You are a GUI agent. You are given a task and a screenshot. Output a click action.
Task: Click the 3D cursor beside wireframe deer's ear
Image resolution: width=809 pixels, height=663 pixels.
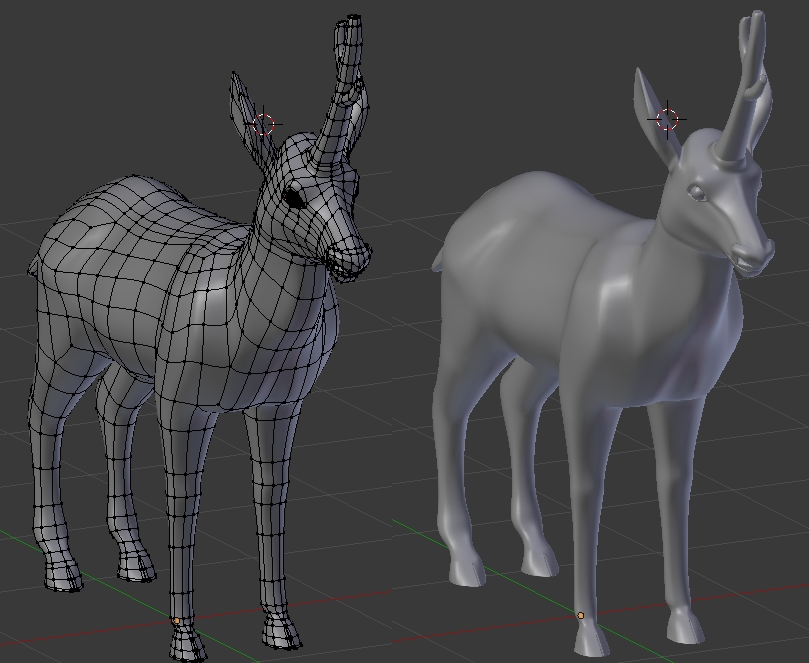point(264,124)
